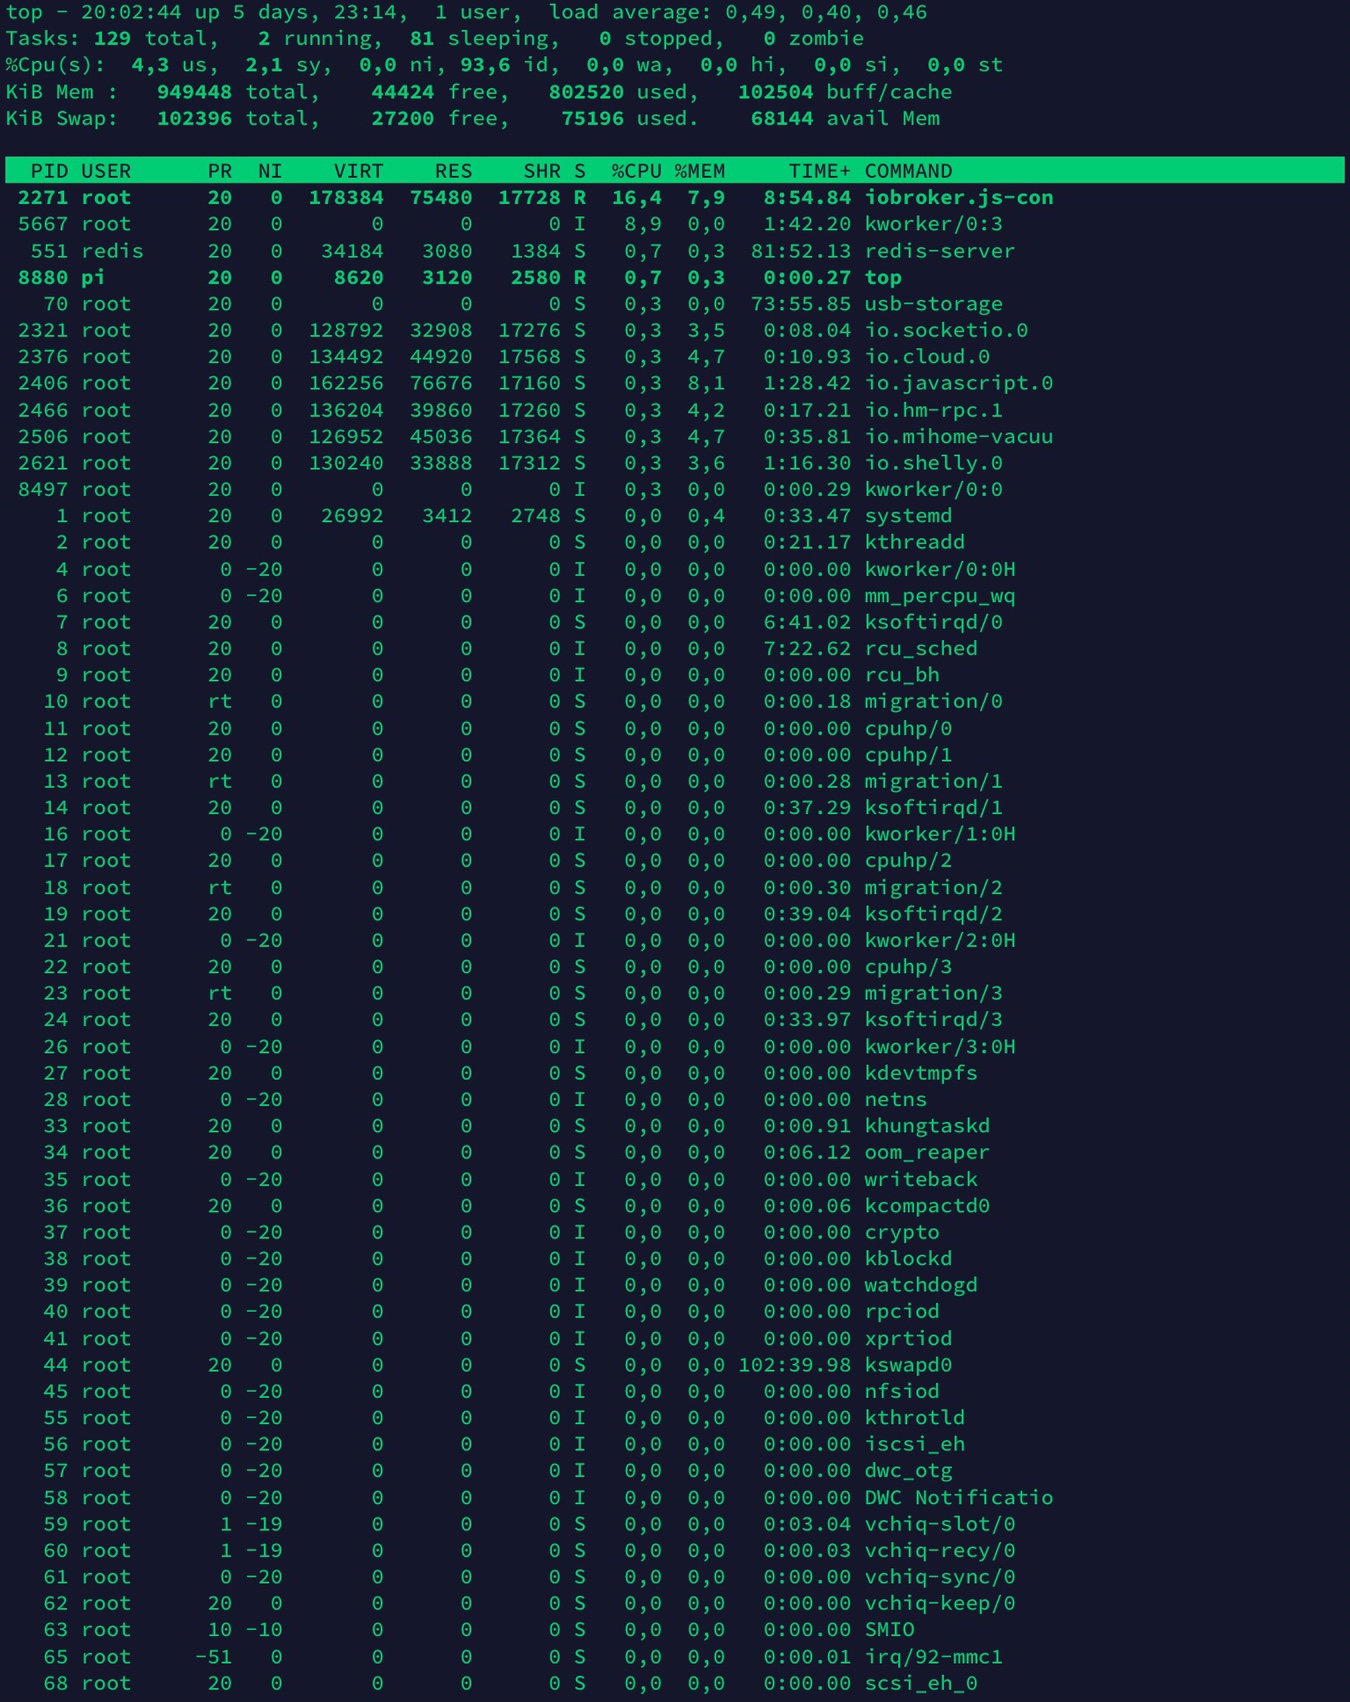Select the 'mm_percpu_wq' command

940,596
